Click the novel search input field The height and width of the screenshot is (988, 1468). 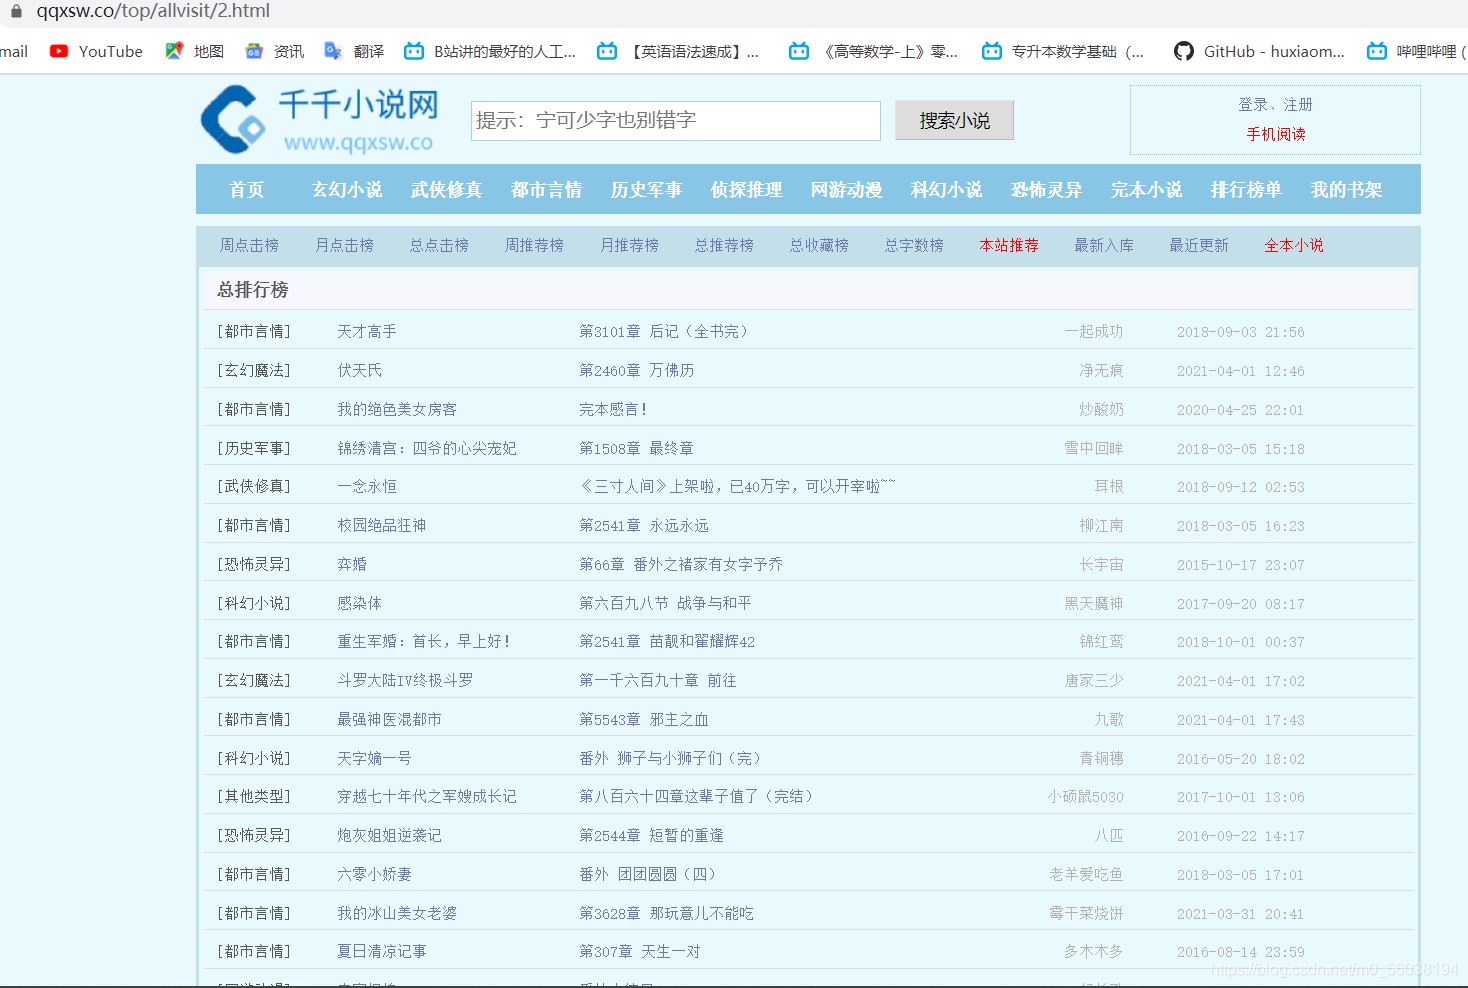coord(676,121)
